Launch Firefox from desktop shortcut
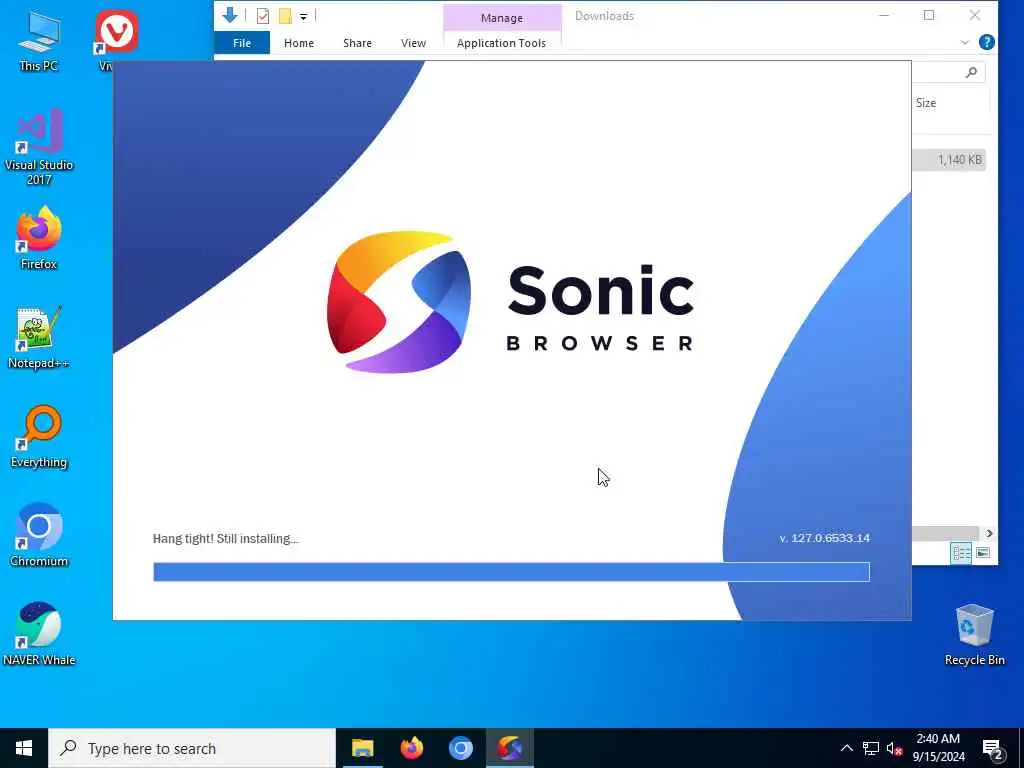 (39, 238)
